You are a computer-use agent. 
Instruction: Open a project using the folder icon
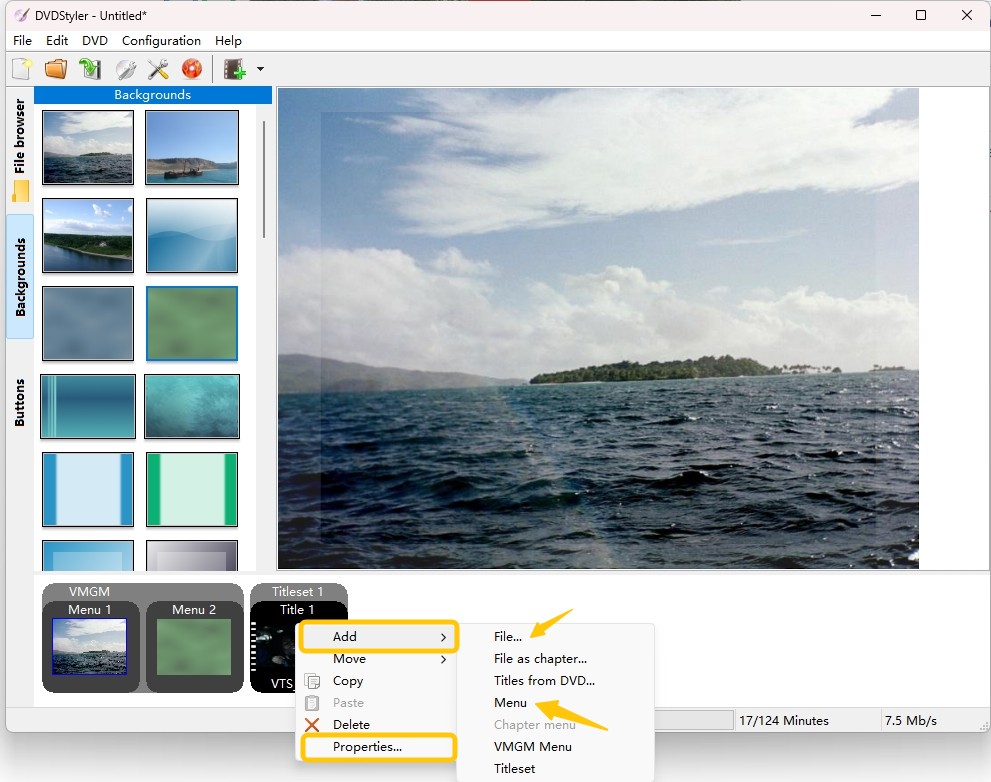[56, 68]
